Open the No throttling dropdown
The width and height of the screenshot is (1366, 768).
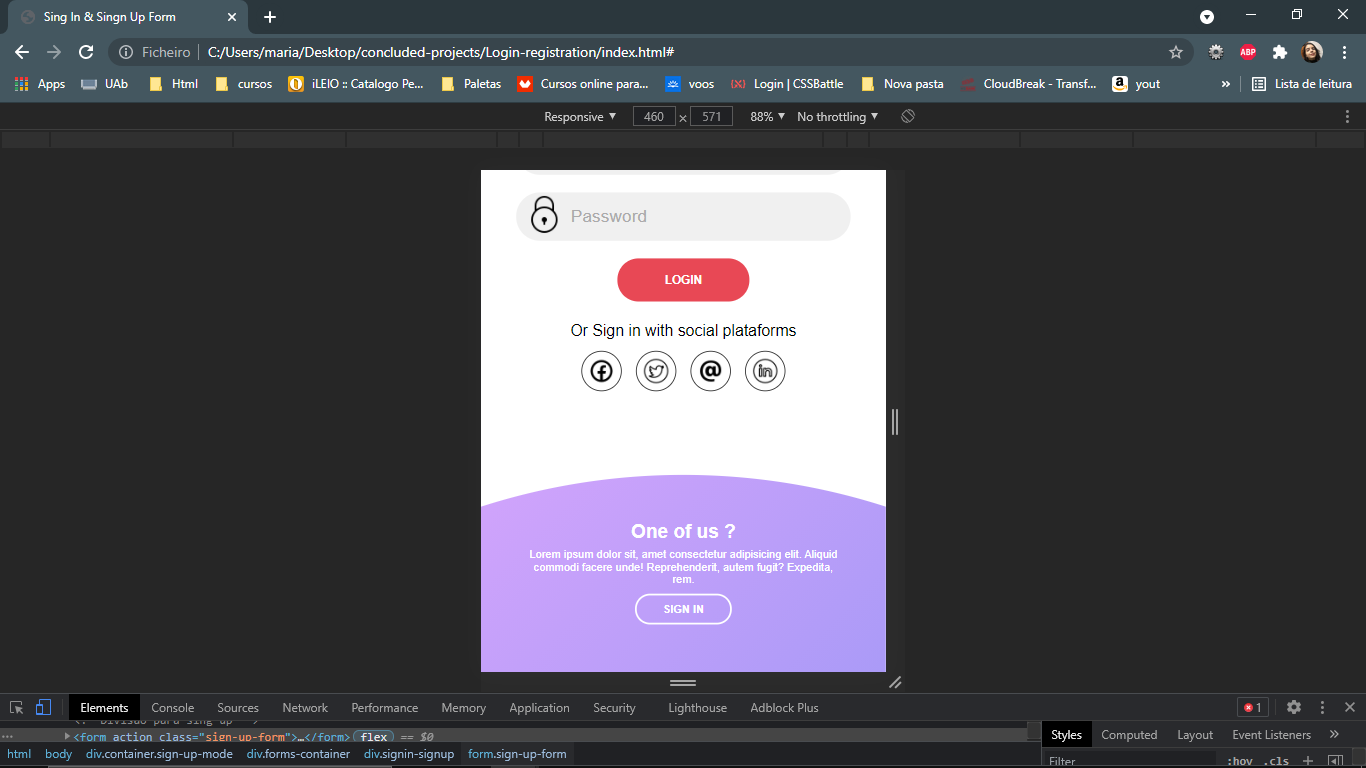pyautogui.click(x=838, y=117)
